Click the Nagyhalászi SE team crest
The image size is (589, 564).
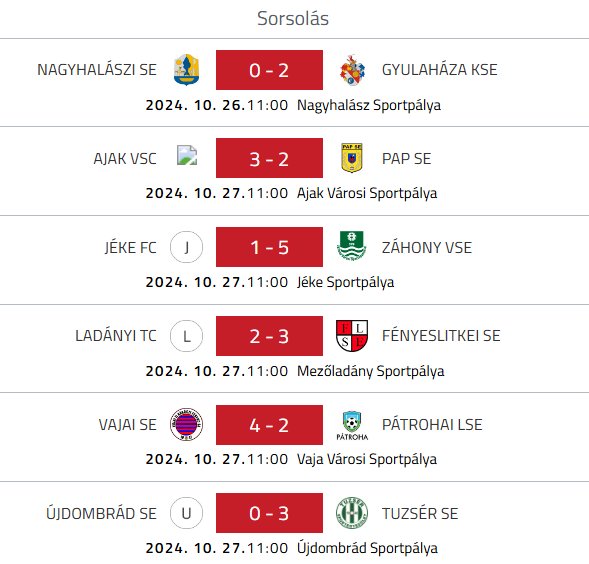click(x=186, y=70)
